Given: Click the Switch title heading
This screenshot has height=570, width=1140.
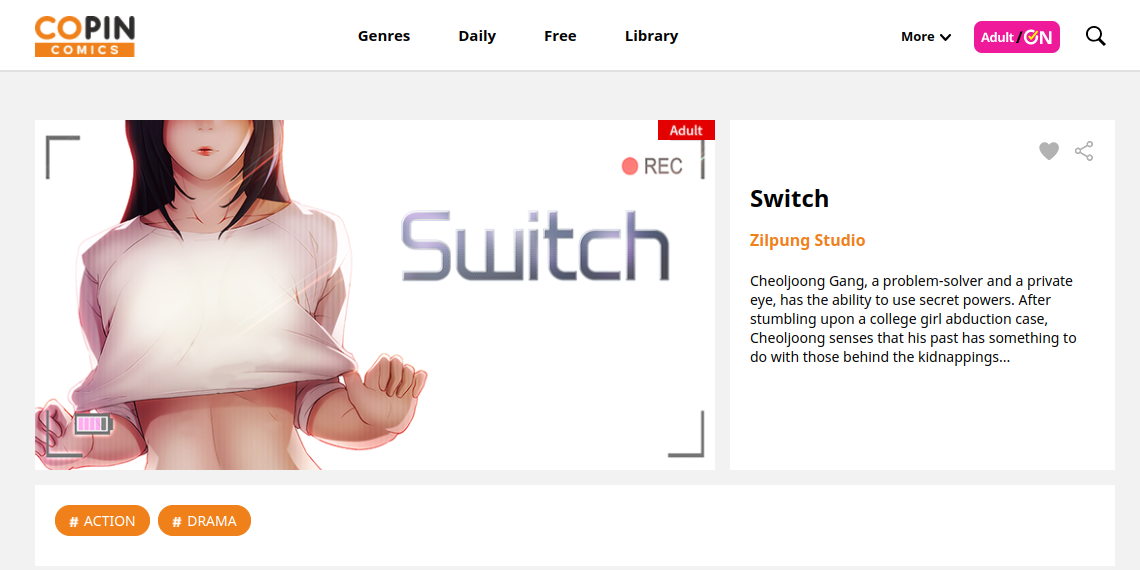Looking at the screenshot, I should [x=789, y=198].
